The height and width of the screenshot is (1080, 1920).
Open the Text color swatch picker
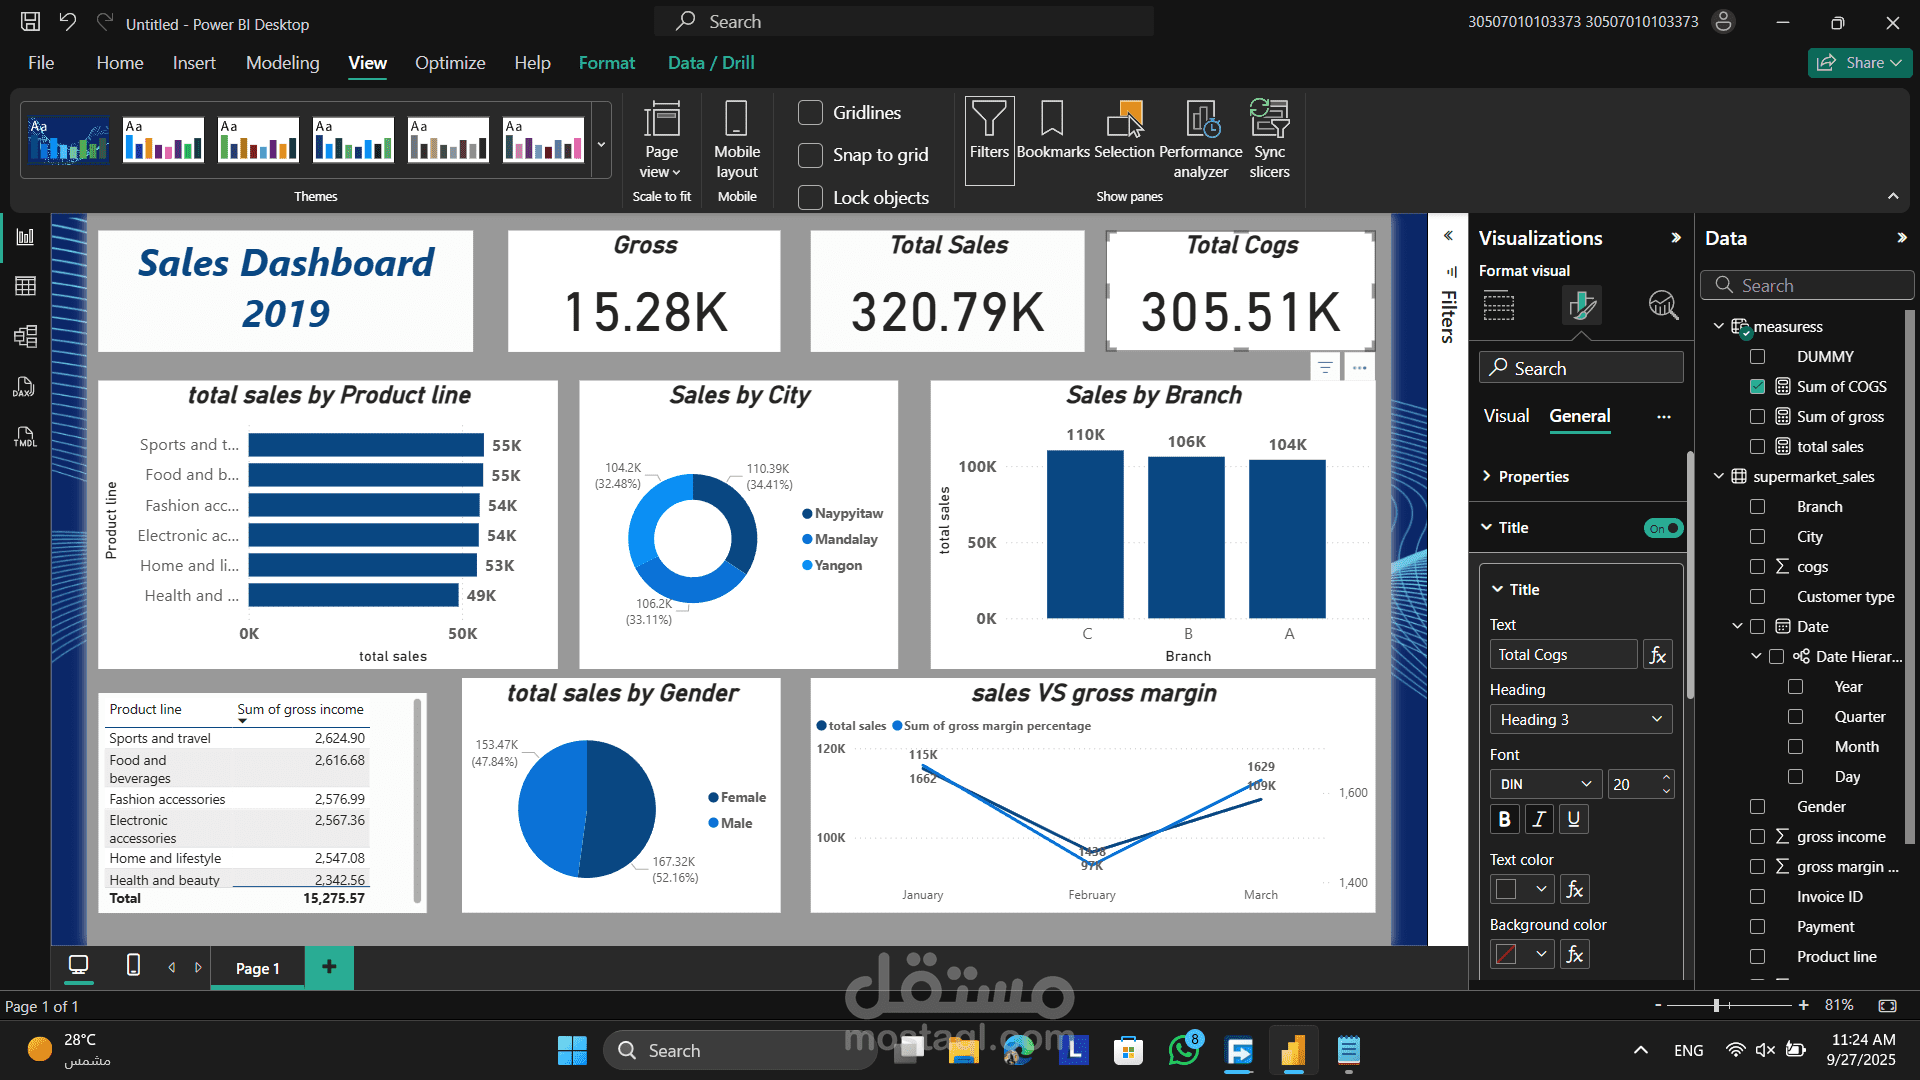(1520, 889)
